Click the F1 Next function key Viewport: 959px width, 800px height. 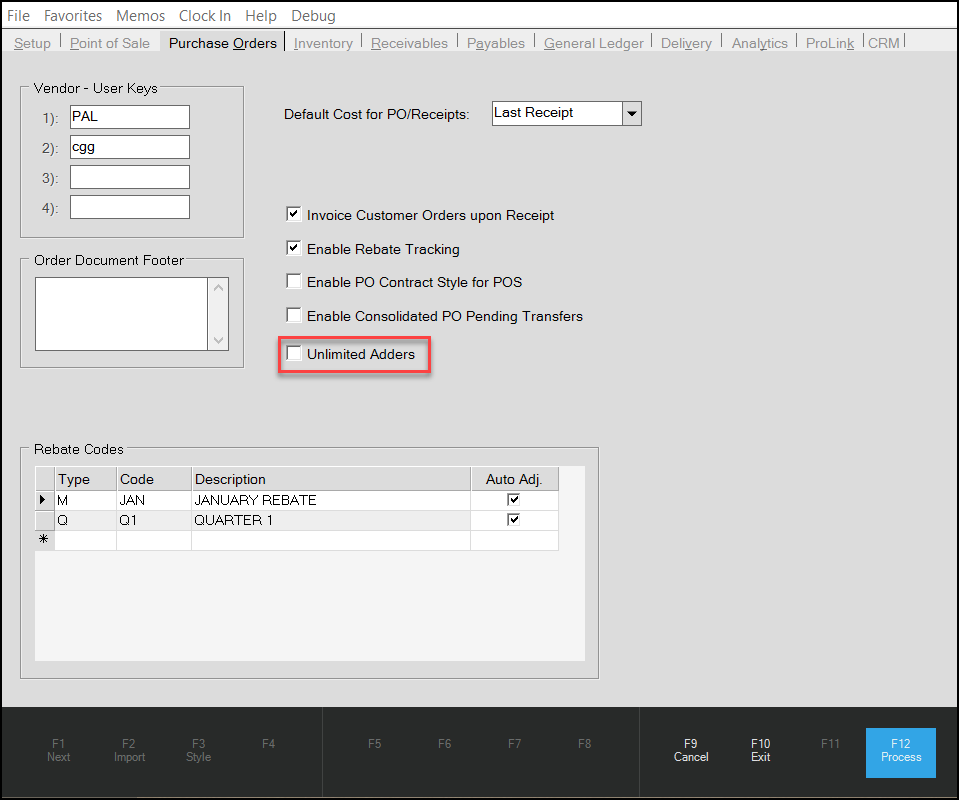pos(59,750)
